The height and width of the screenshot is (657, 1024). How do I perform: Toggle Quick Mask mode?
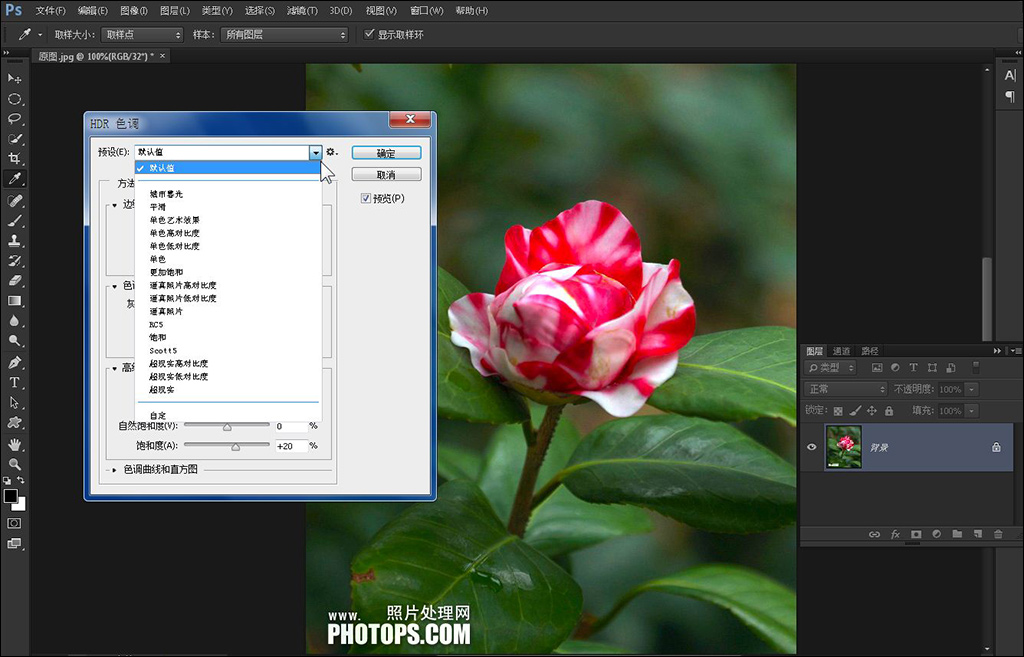pyautogui.click(x=14, y=523)
